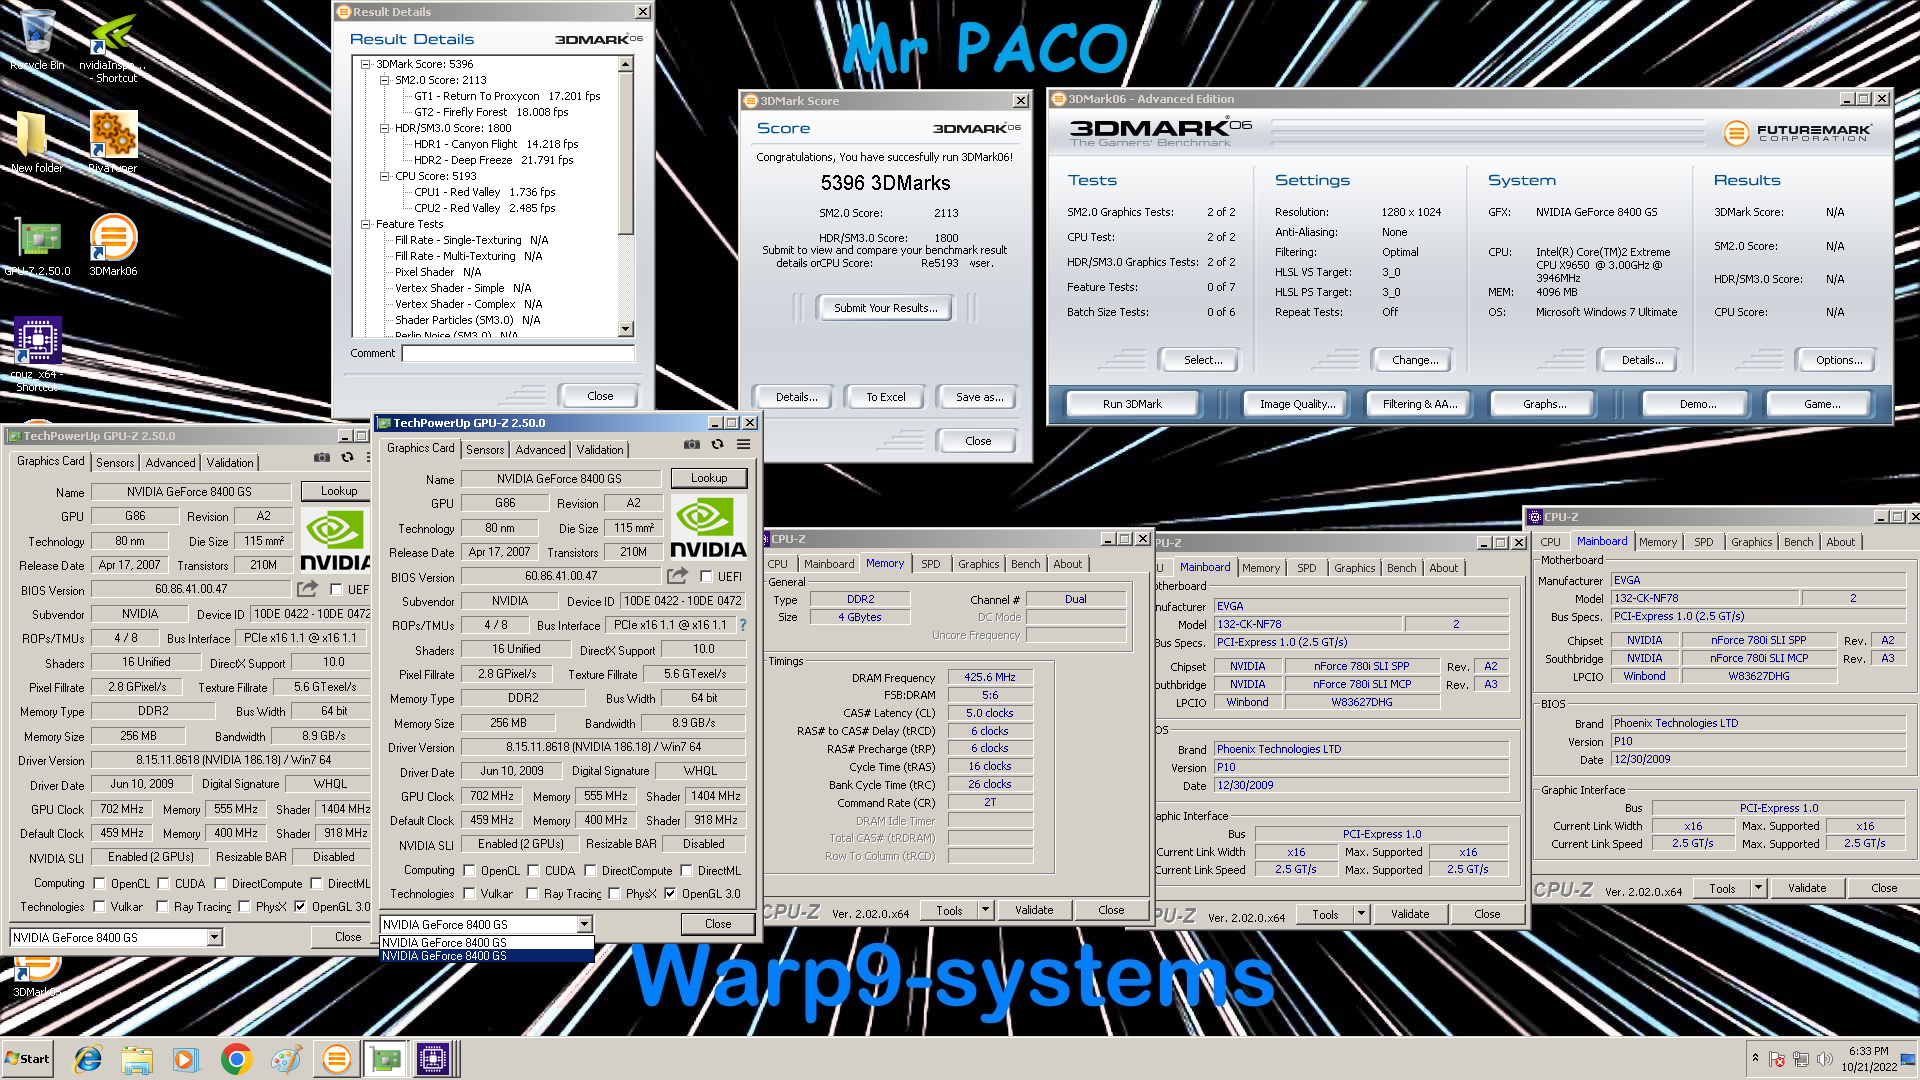The height and width of the screenshot is (1080, 1920).
Task: Click refresh icon in front GPU-Z window
Action: tap(717, 444)
